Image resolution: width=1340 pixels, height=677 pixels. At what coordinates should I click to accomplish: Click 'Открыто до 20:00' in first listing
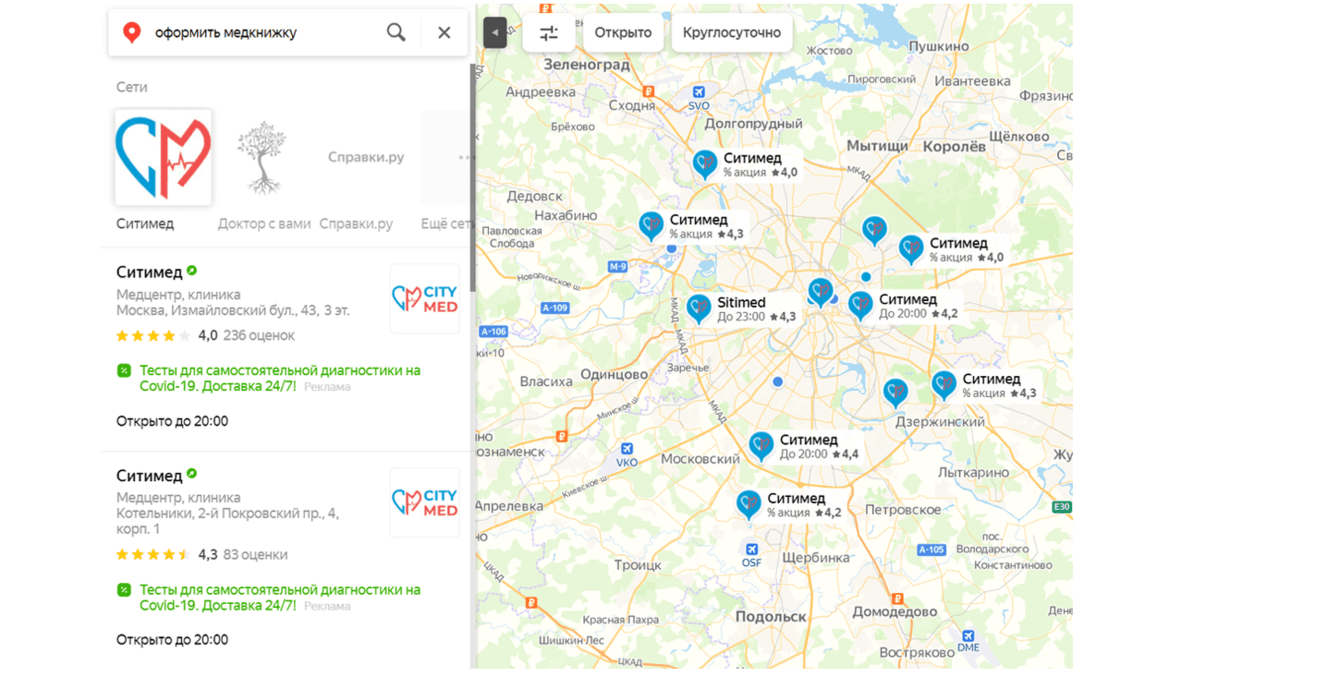click(x=172, y=421)
